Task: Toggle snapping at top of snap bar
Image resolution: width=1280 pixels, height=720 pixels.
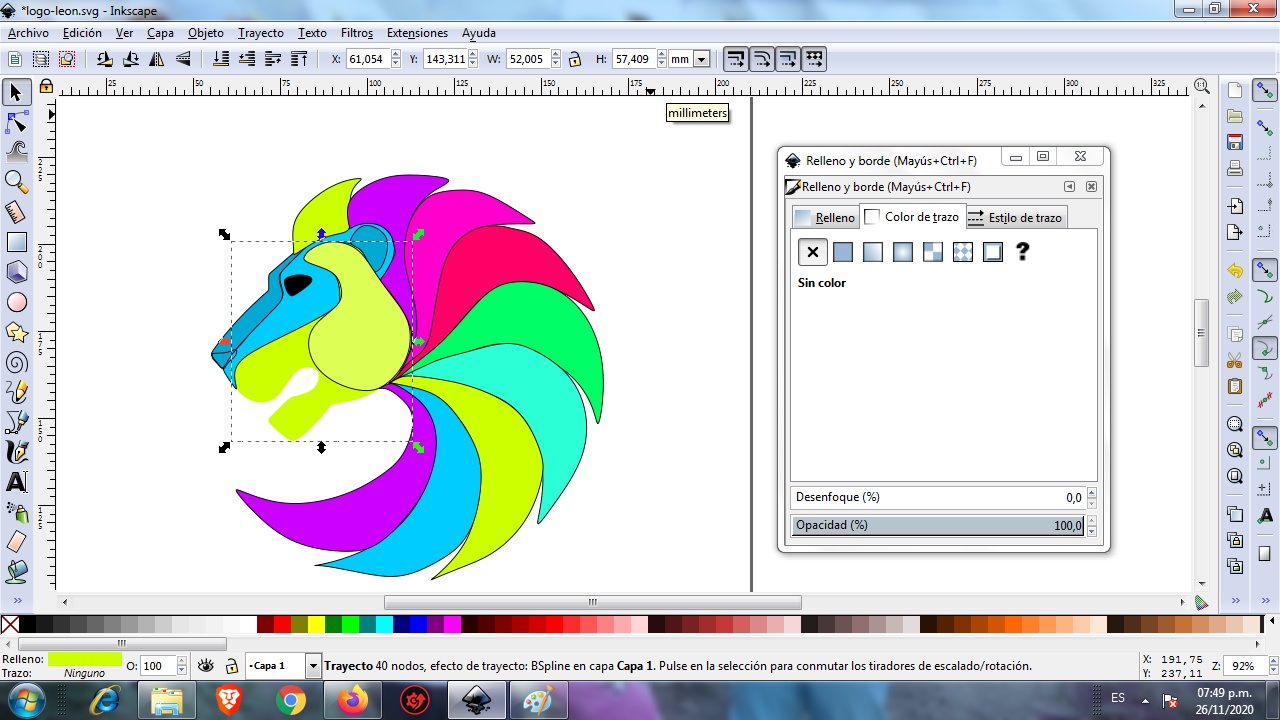Action: (x=1265, y=91)
